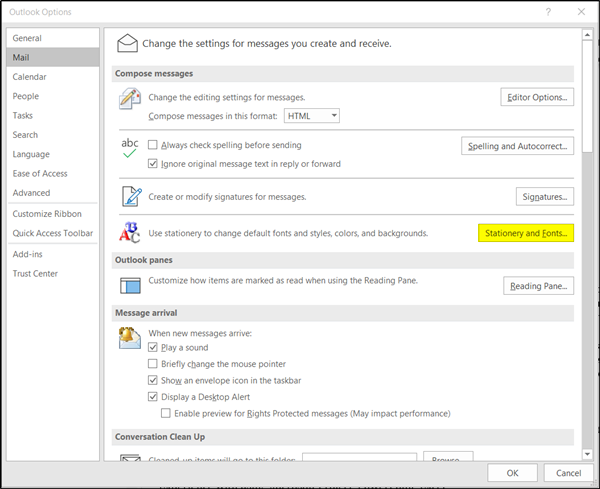The height and width of the screenshot is (489, 600).
Task: Select the General category
Action: click(53, 38)
